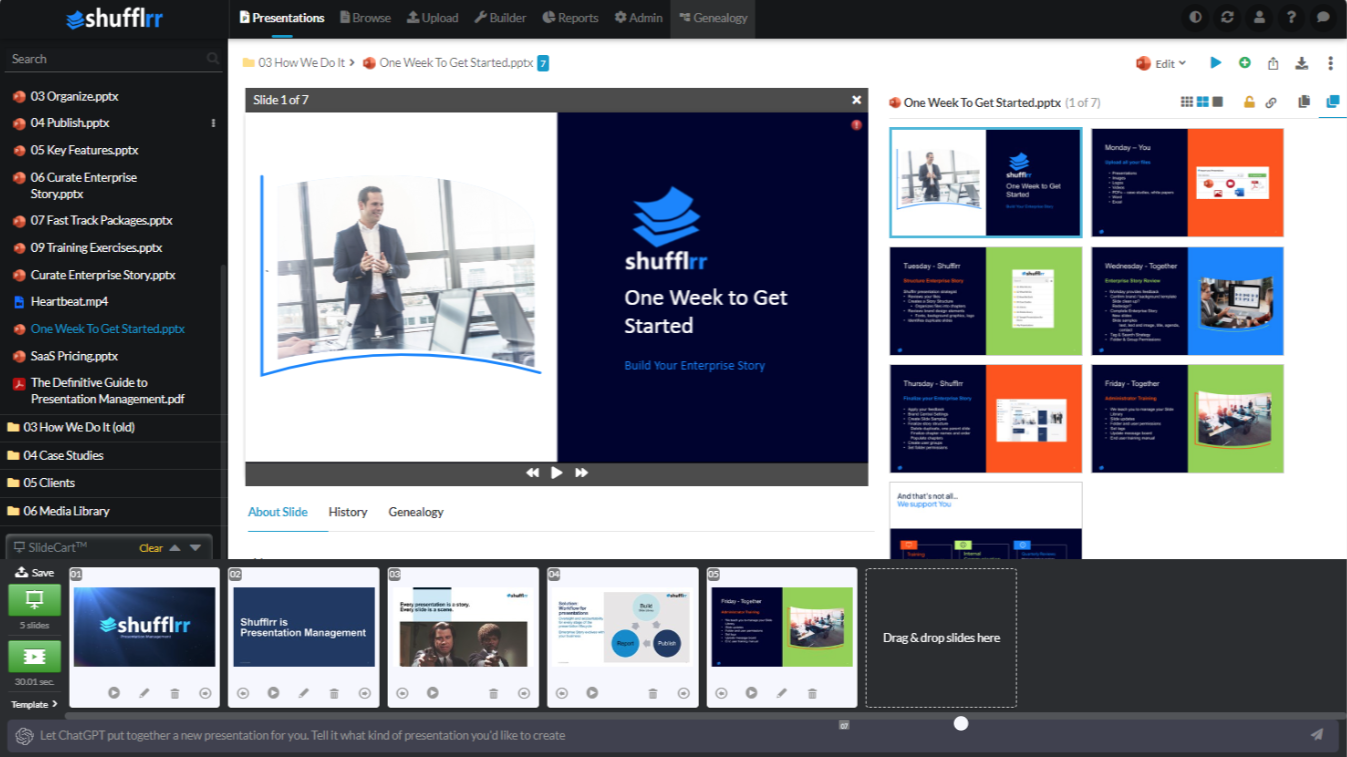This screenshot has height=757, width=1347.
Task: Open the Builder tab
Action: pos(500,17)
